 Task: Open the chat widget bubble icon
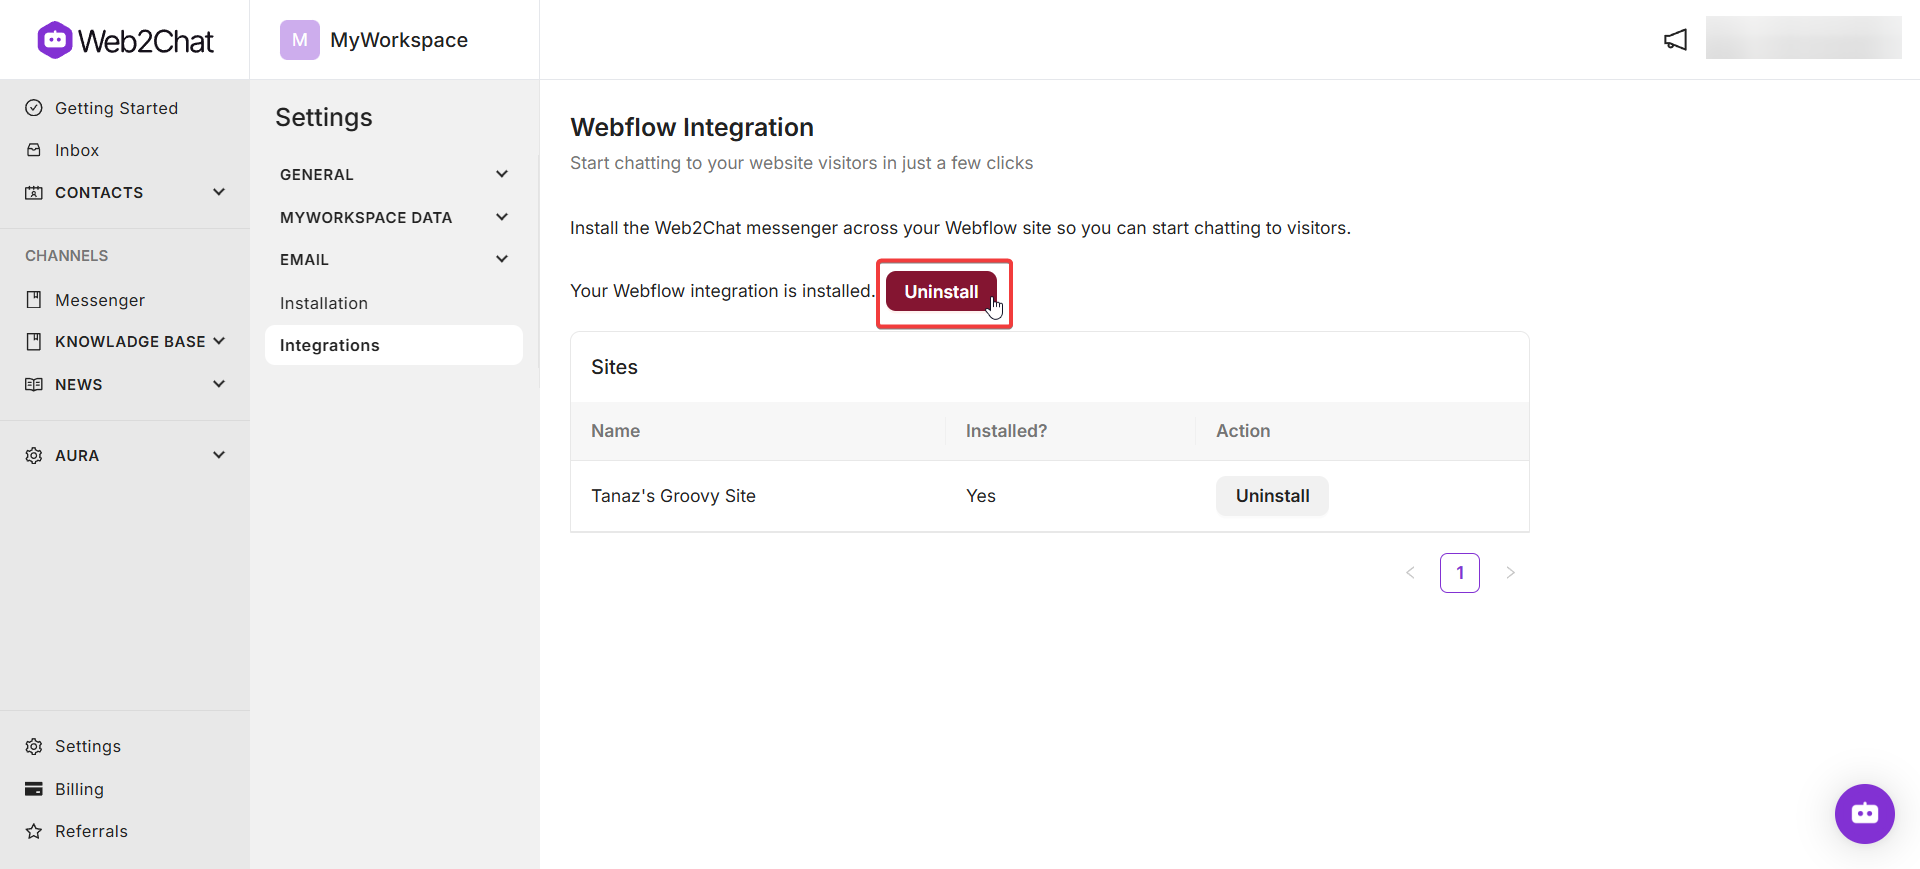click(x=1864, y=813)
